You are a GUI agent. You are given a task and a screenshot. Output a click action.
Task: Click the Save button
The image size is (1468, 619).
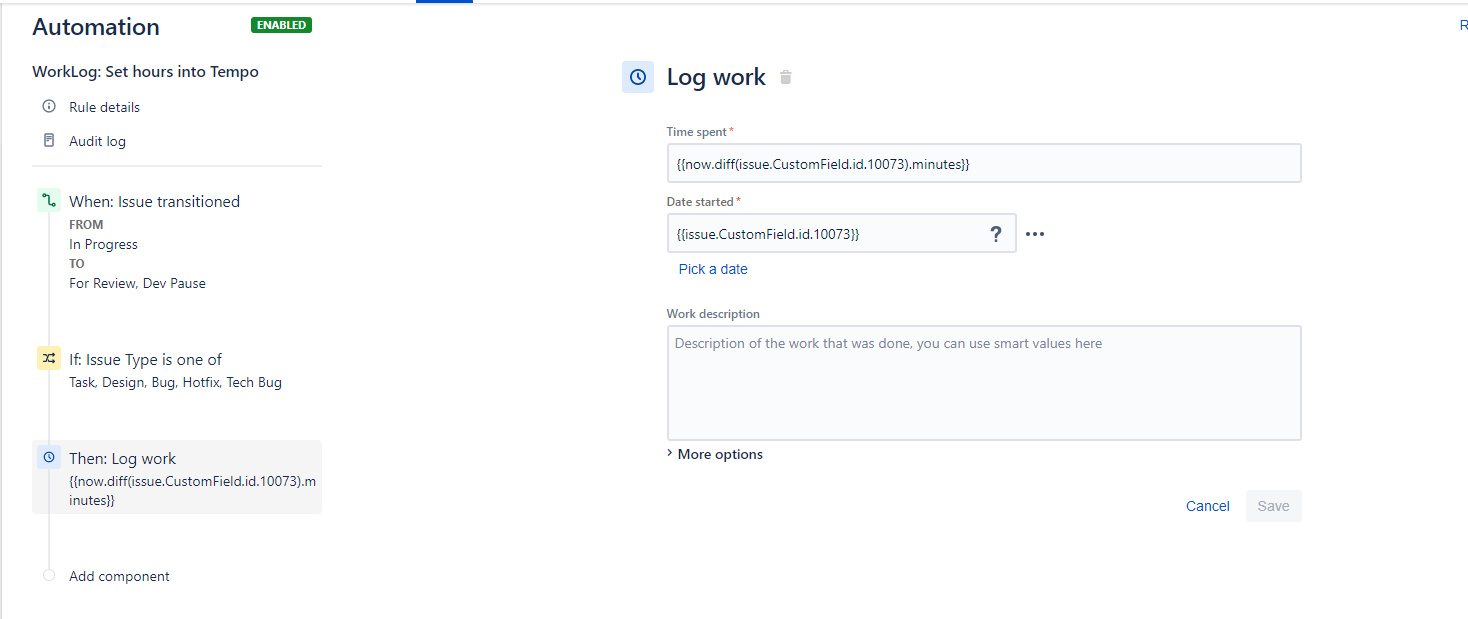(x=1273, y=506)
